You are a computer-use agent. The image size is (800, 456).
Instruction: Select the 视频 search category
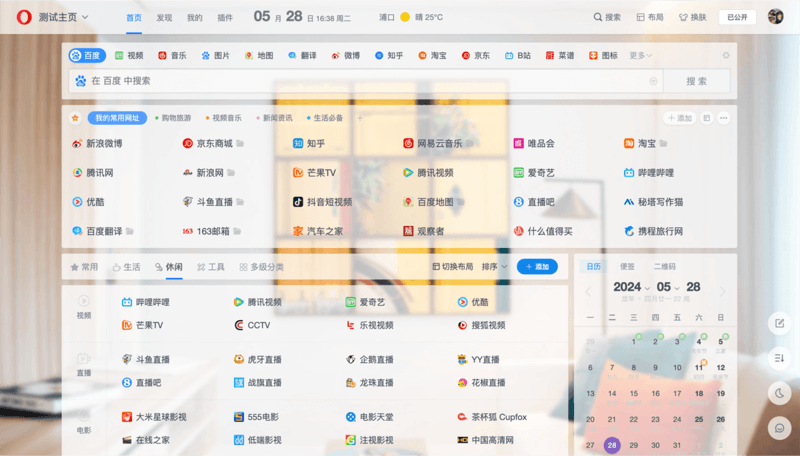coord(129,56)
